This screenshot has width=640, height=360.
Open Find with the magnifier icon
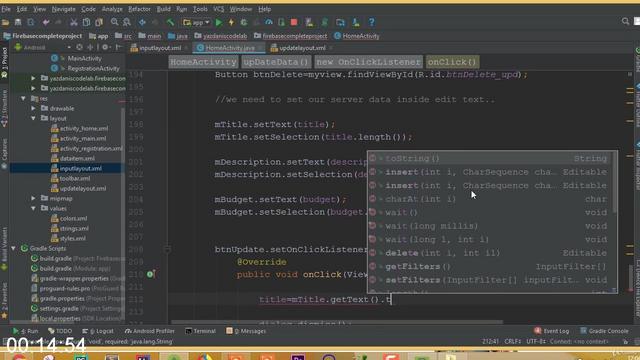tap(114, 22)
